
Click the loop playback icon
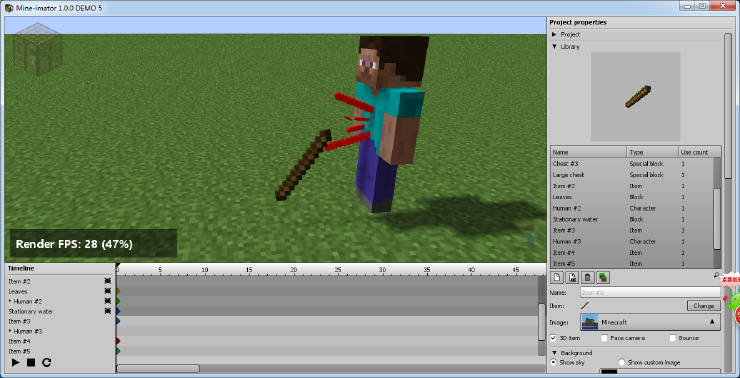pyautogui.click(x=46, y=362)
